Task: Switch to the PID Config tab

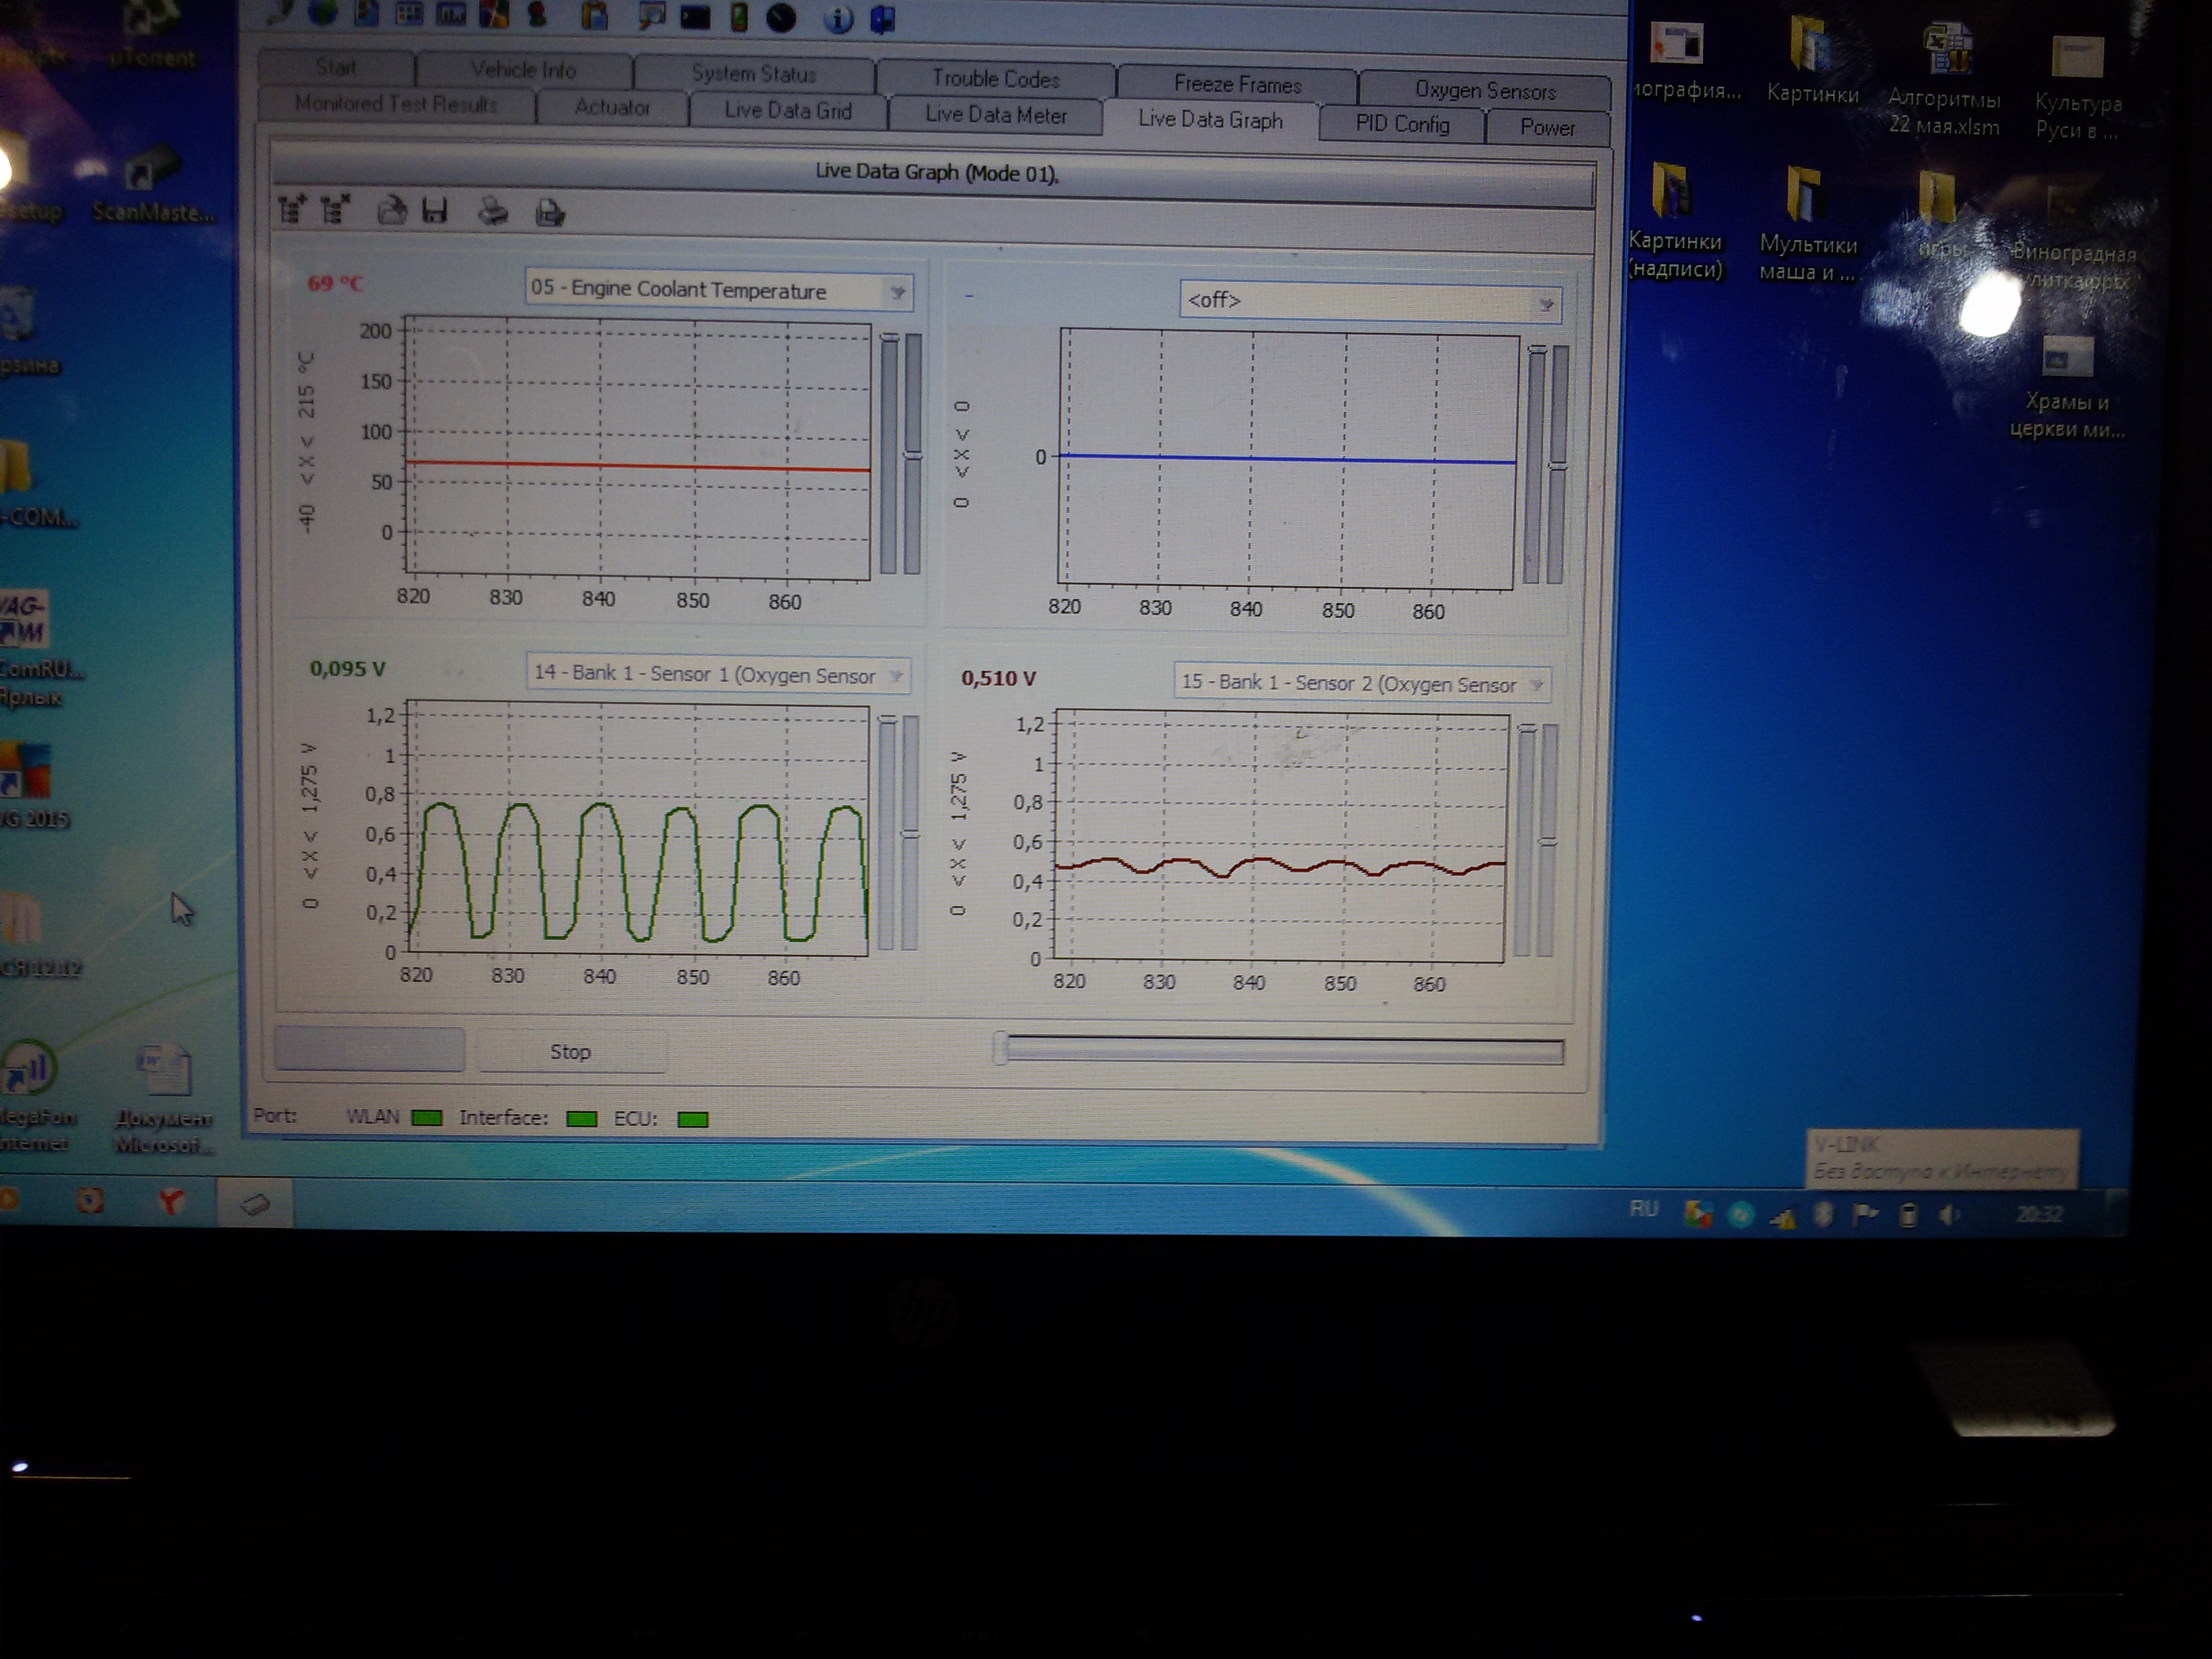Action: (1402, 124)
